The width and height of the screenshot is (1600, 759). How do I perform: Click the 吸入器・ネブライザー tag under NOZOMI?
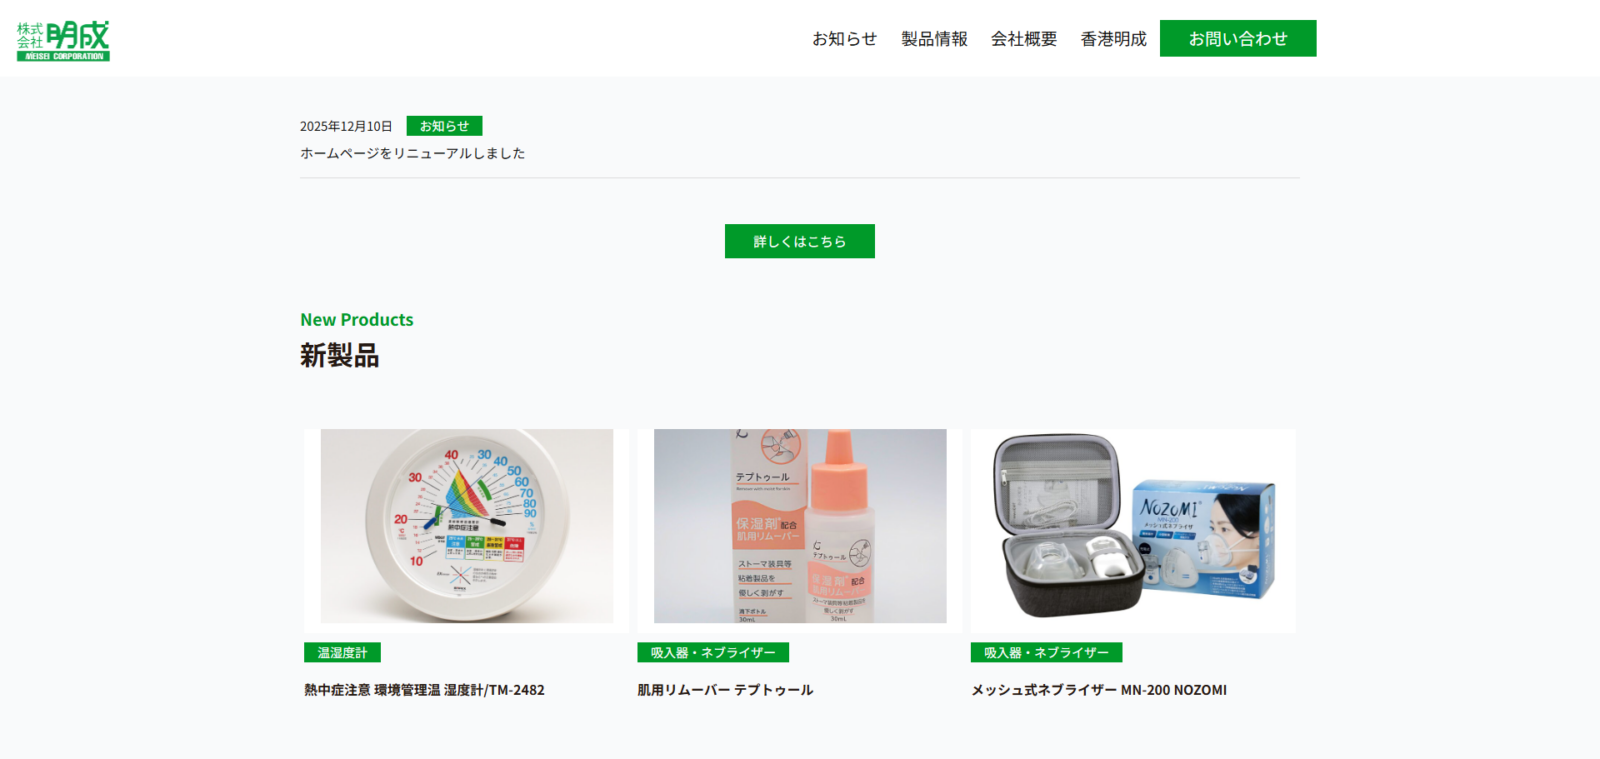(x=1046, y=652)
